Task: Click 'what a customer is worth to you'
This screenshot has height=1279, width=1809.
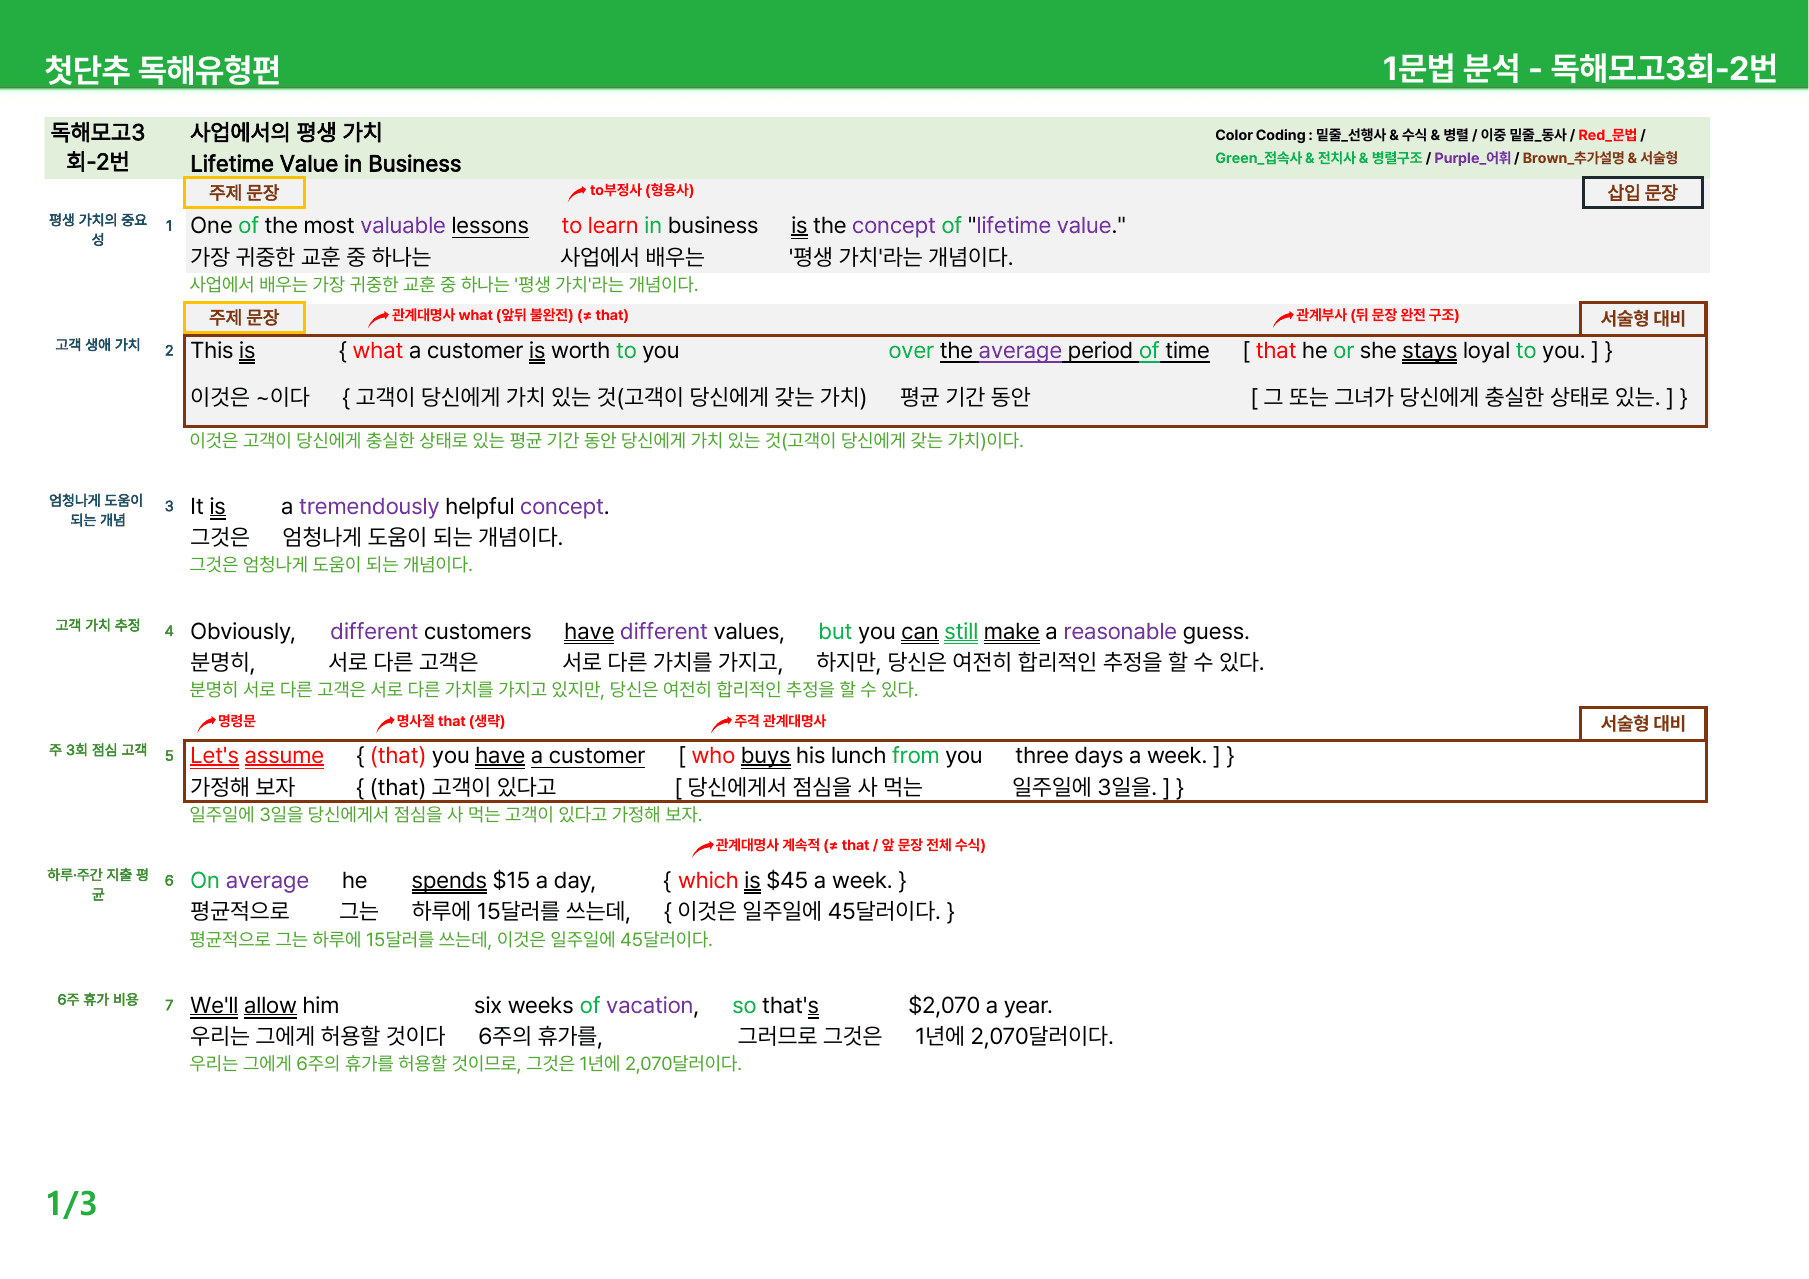Action: (x=516, y=351)
